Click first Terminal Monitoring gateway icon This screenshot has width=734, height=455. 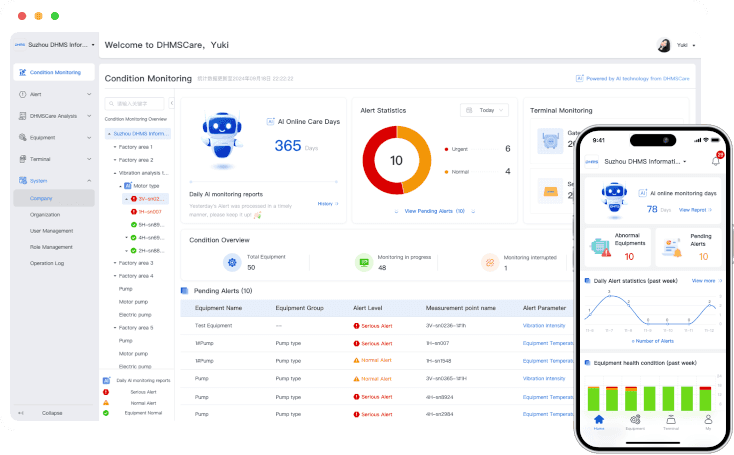(550, 140)
